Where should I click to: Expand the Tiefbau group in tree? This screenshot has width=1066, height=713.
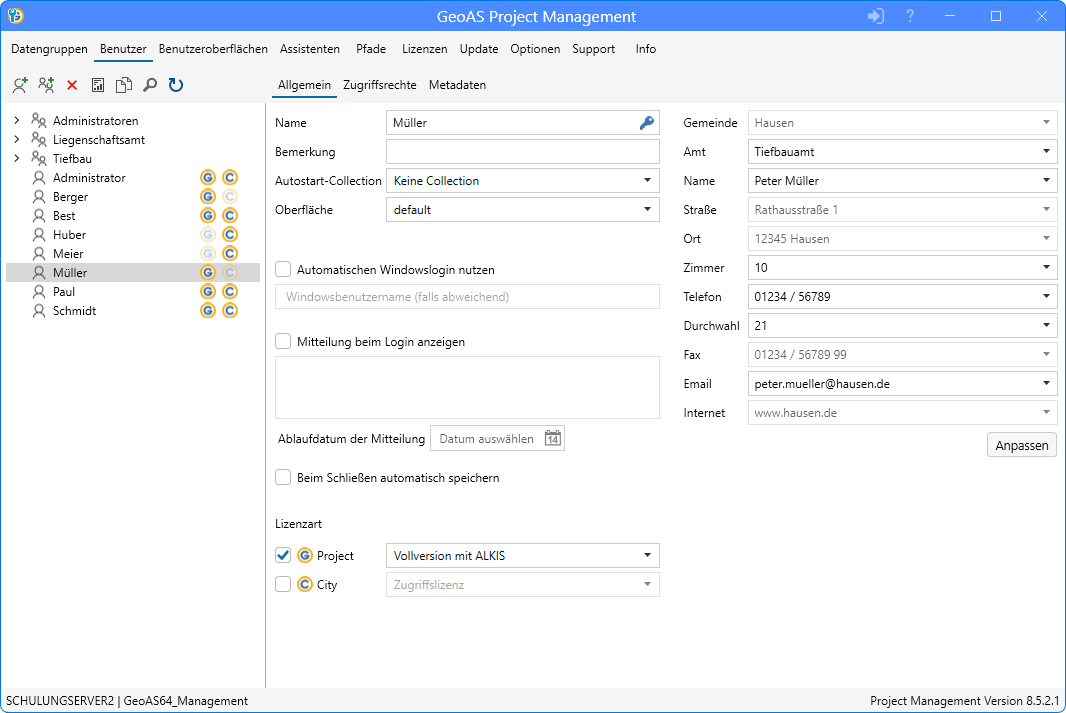tap(16, 158)
